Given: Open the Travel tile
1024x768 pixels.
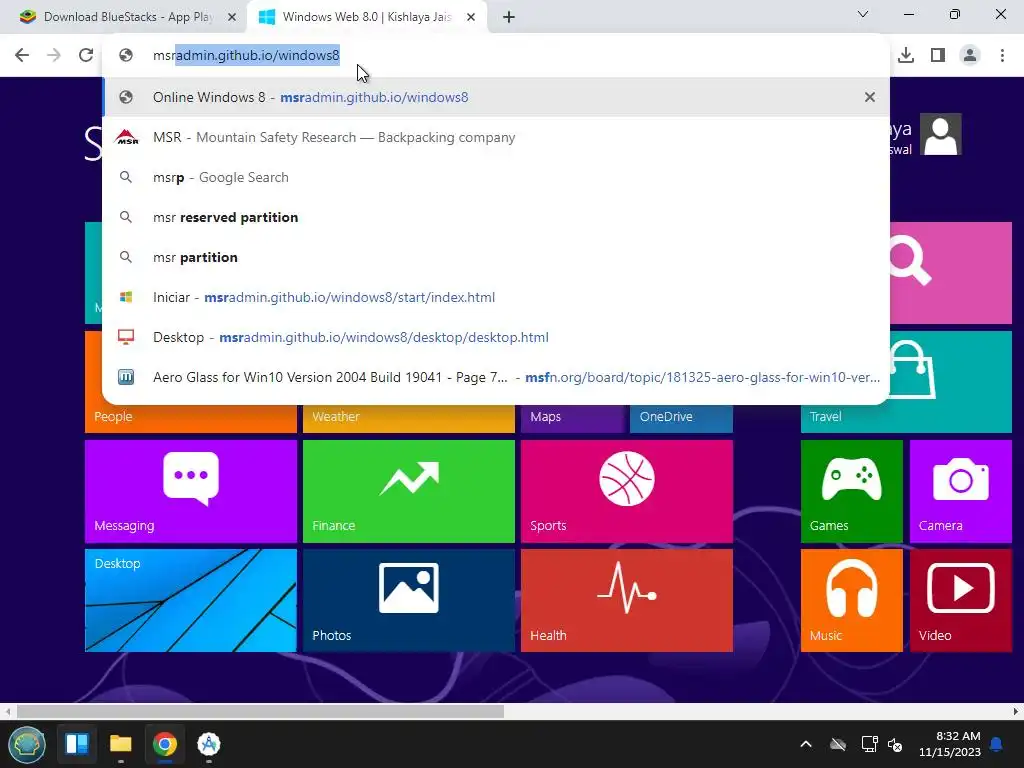Looking at the screenshot, I should point(906,417).
